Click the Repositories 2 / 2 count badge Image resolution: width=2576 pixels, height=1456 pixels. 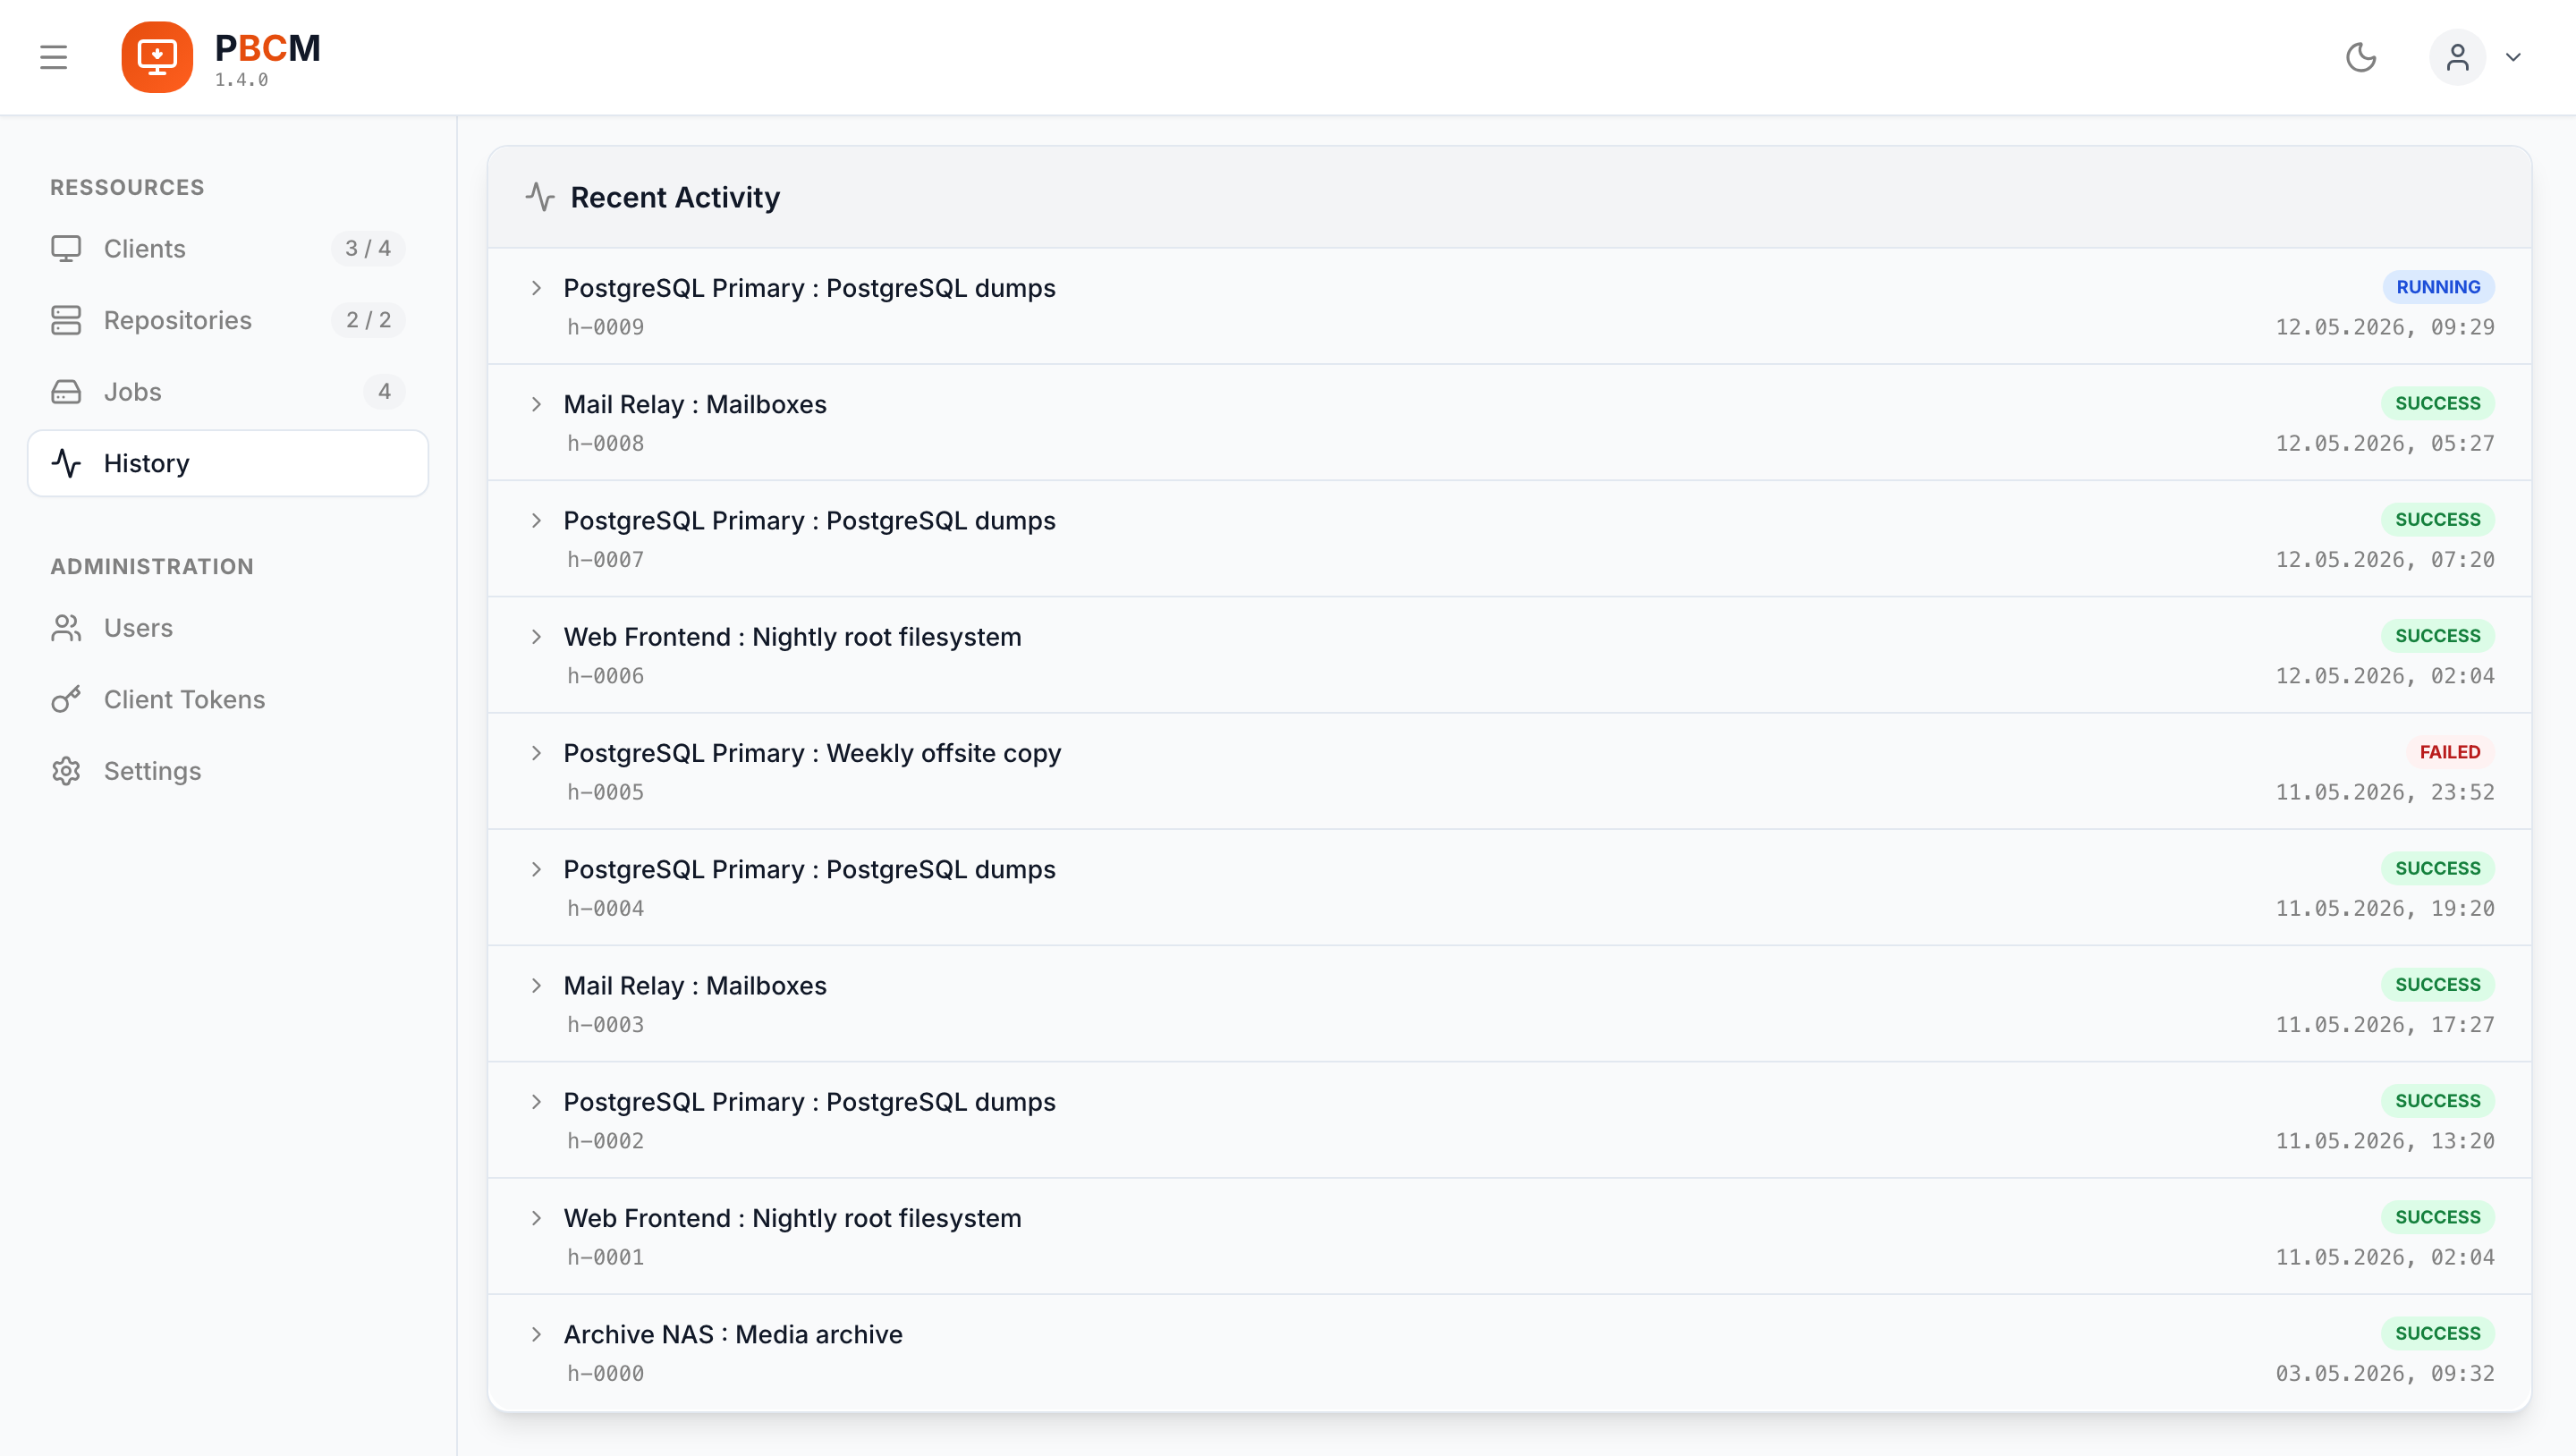368,320
